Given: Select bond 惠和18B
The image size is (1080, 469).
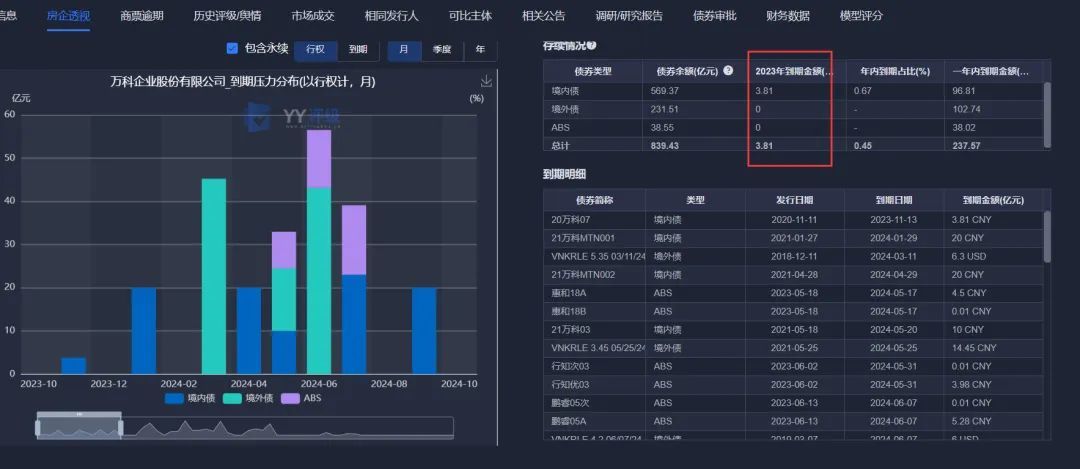Looking at the screenshot, I should click(567, 311).
